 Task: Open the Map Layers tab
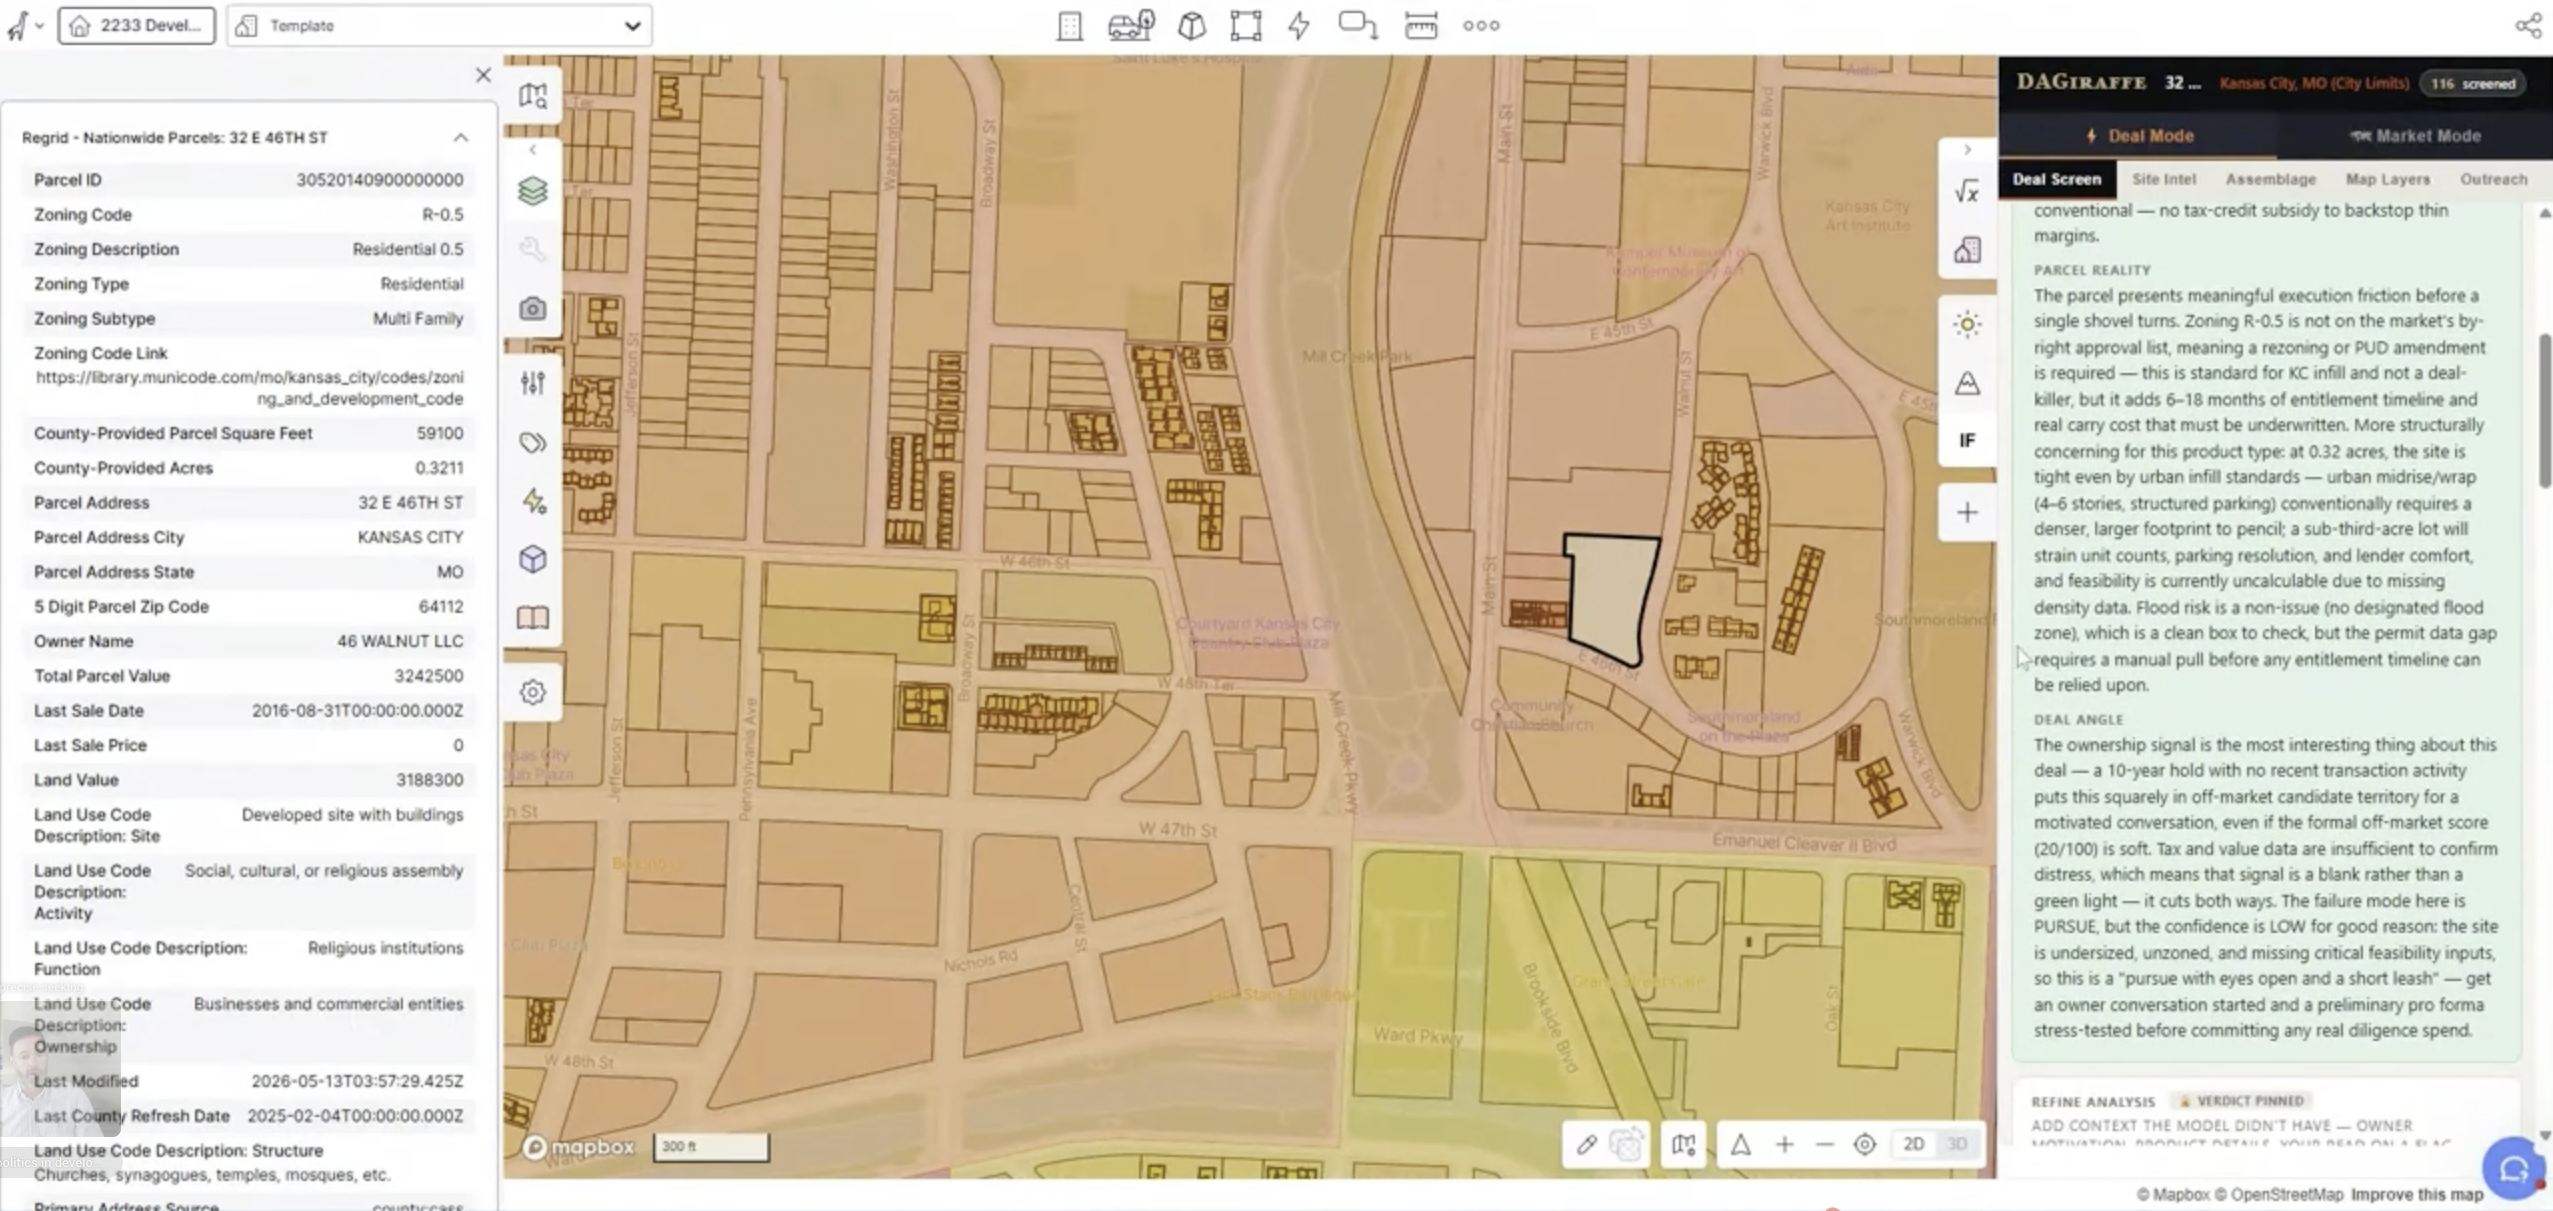tap(2387, 179)
